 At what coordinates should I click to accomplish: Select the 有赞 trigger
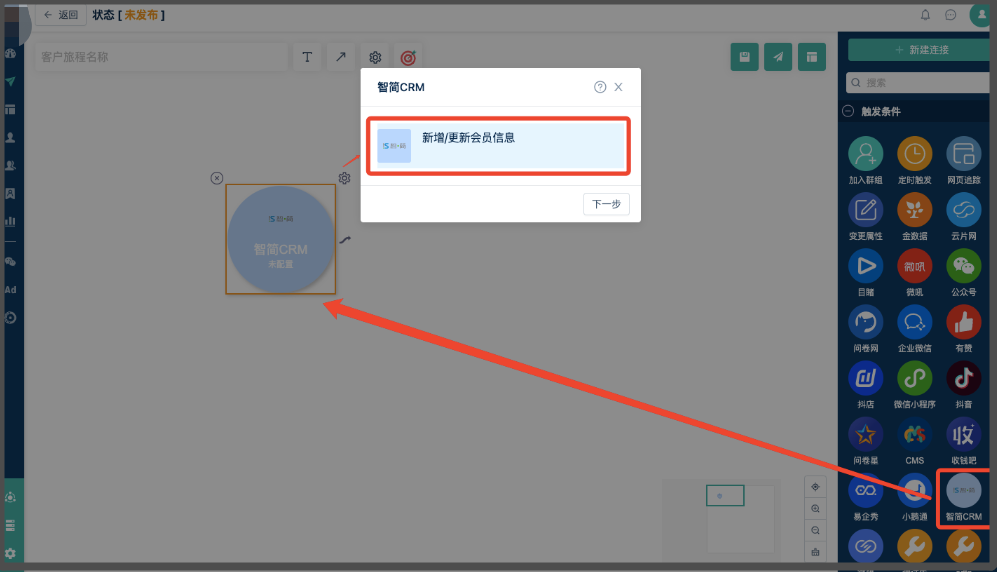(963, 329)
